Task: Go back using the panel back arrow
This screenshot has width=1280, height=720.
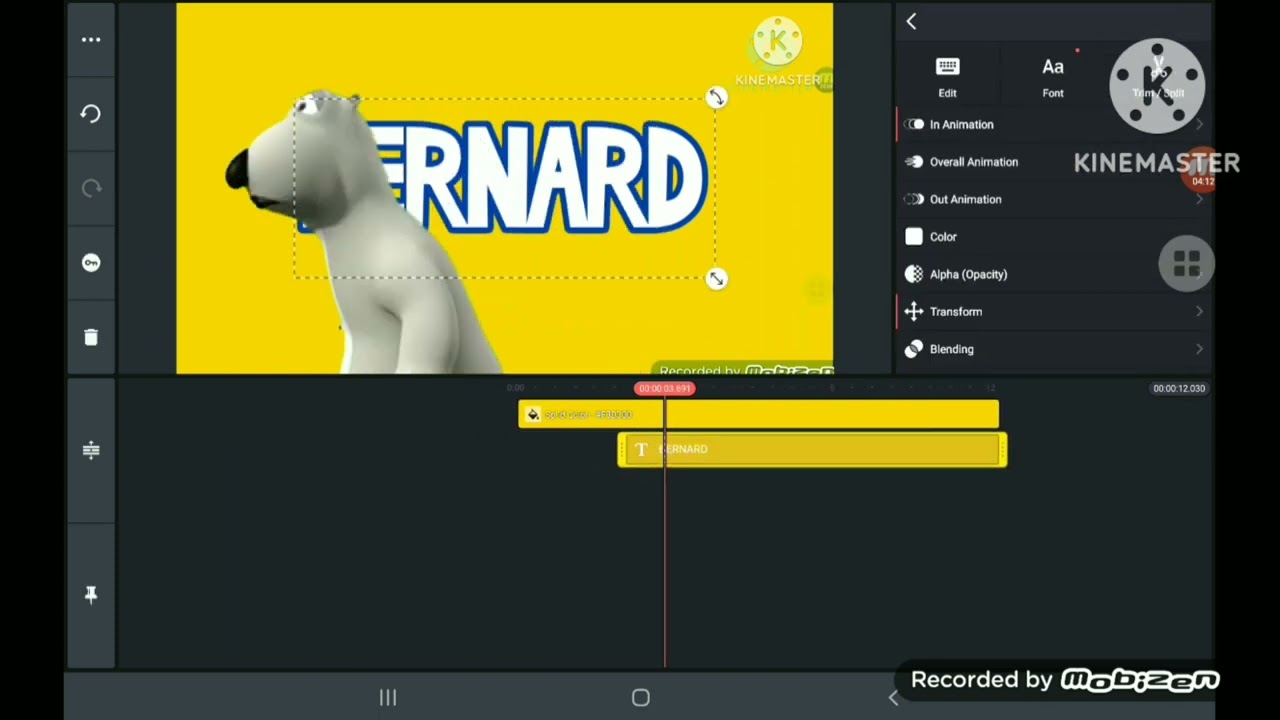Action: click(x=911, y=21)
